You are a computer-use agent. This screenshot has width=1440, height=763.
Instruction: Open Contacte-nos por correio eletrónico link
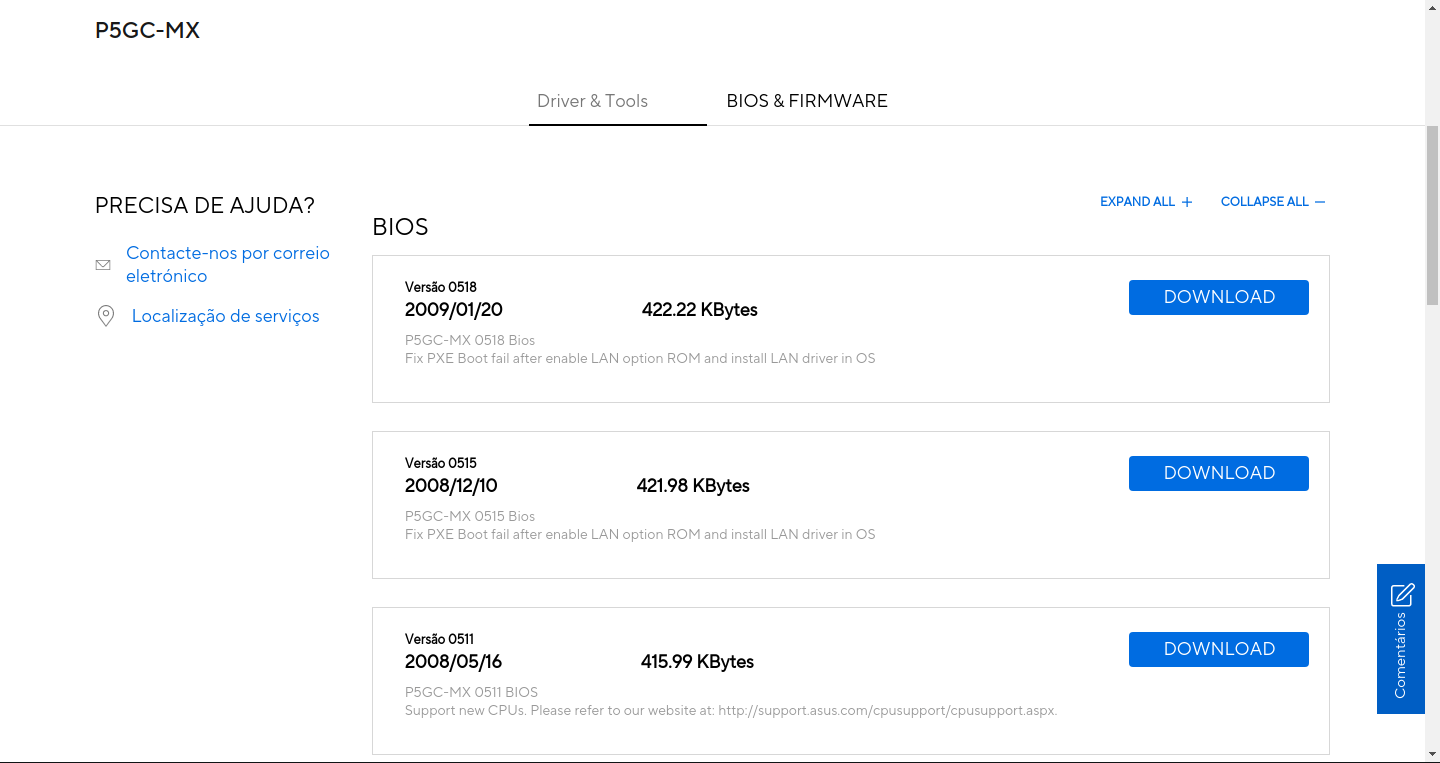click(x=228, y=264)
